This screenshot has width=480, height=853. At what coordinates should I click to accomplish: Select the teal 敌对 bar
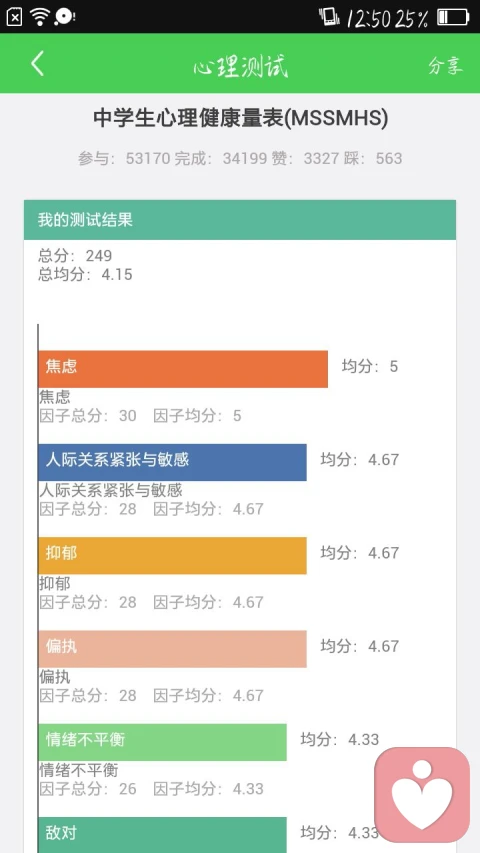[163, 835]
